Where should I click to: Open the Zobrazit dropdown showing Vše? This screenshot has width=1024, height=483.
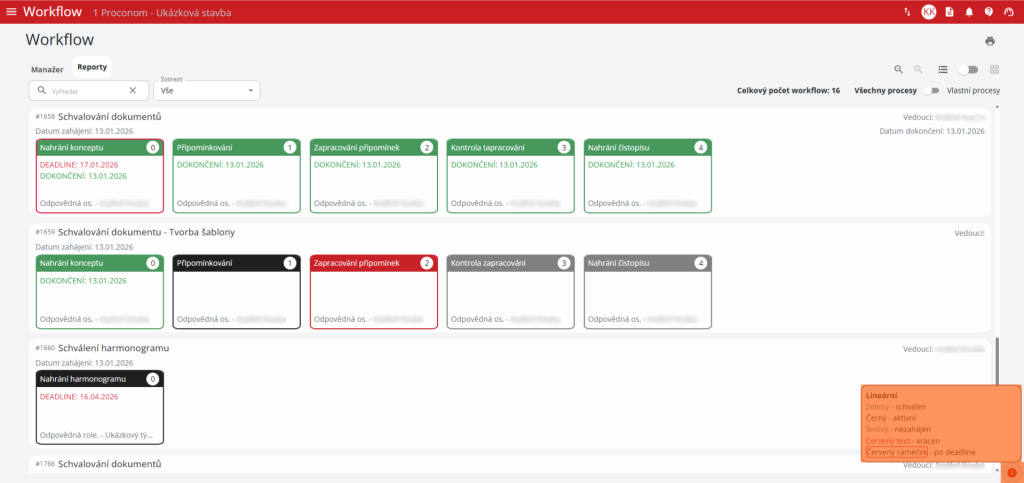(x=207, y=90)
